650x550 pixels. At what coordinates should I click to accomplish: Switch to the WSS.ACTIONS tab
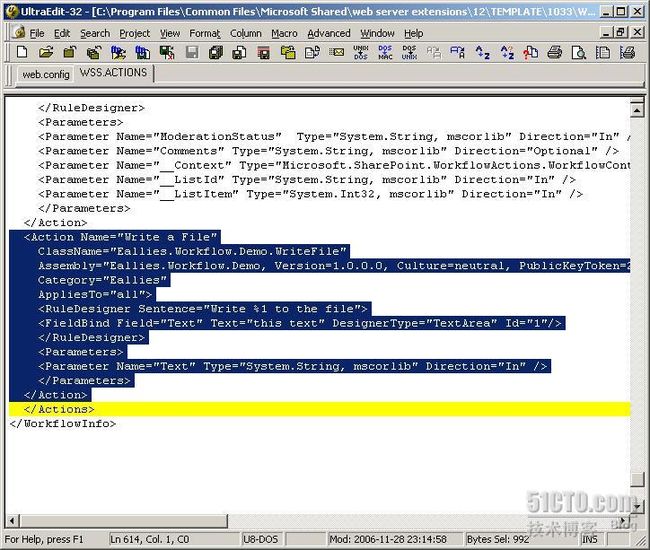click(x=113, y=73)
